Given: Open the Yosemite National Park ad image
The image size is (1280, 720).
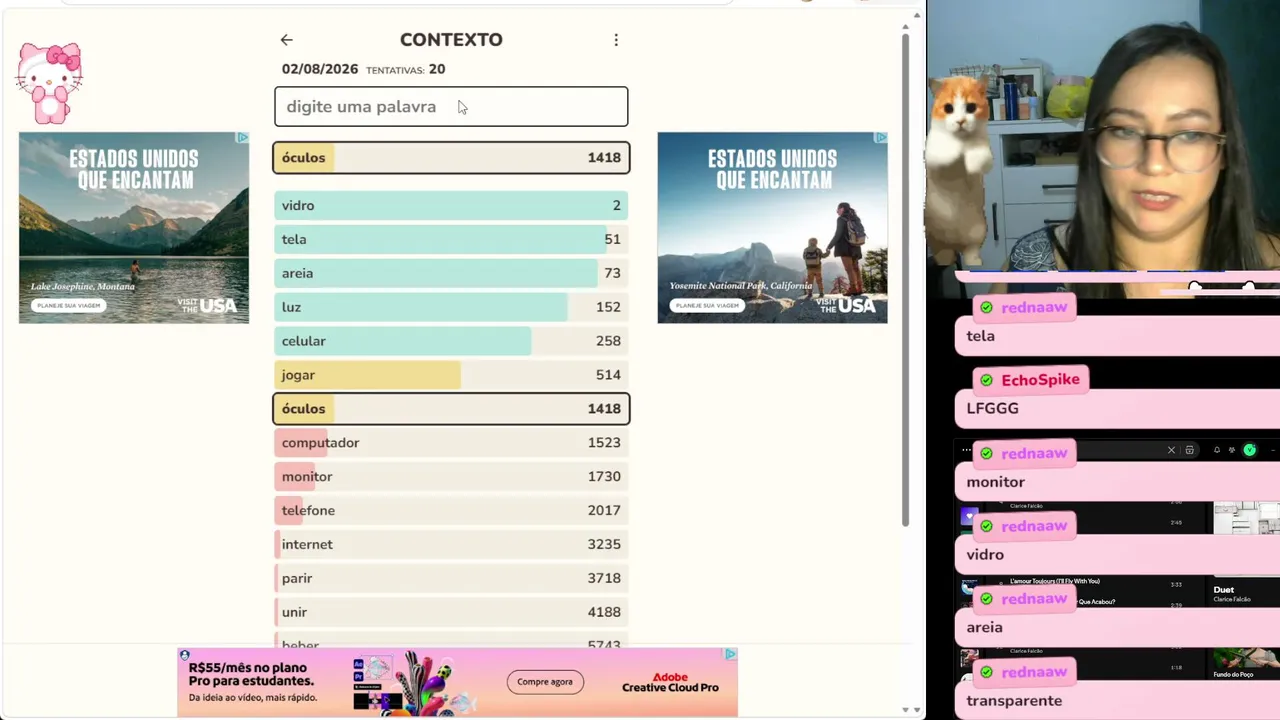Looking at the screenshot, I should click(x=772, y=228).
